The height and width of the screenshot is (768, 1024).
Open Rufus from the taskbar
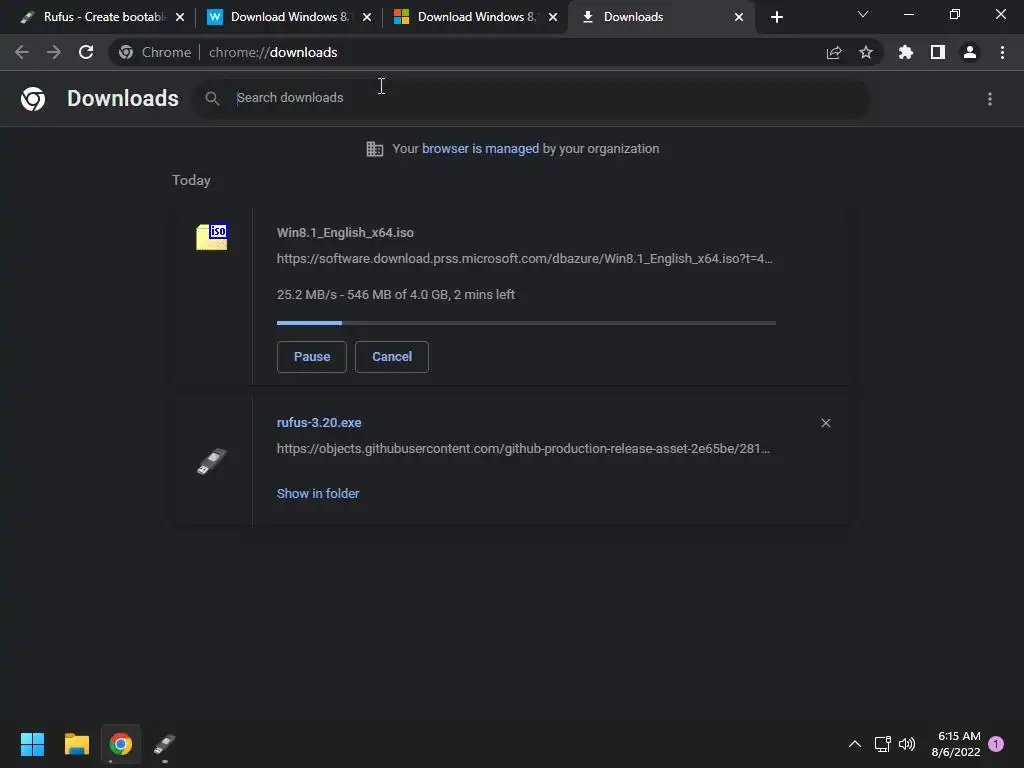(x=165, y=744)
